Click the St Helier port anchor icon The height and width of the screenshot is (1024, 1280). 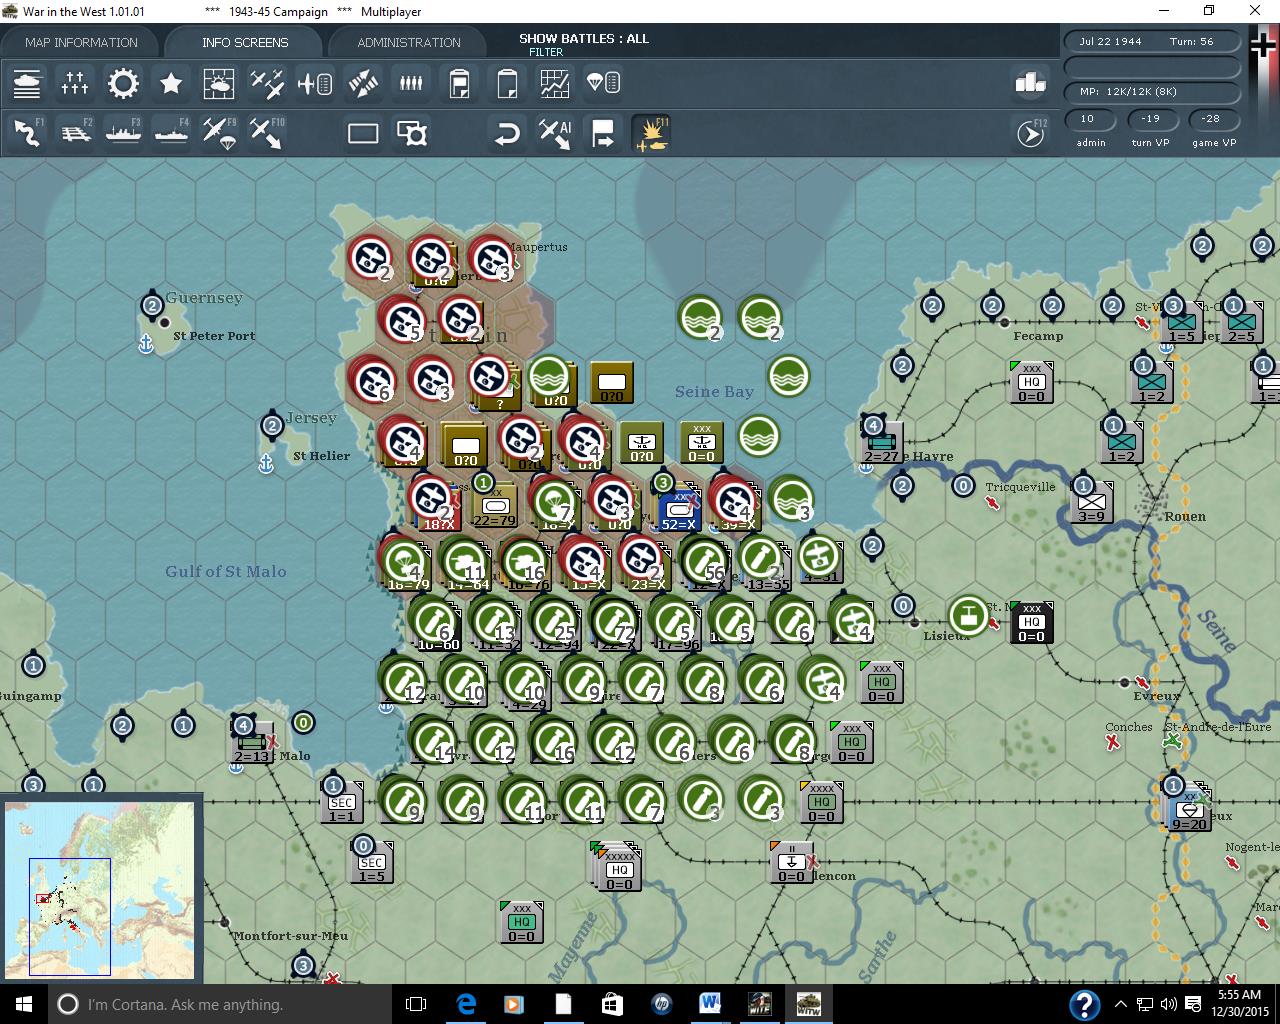266,464
